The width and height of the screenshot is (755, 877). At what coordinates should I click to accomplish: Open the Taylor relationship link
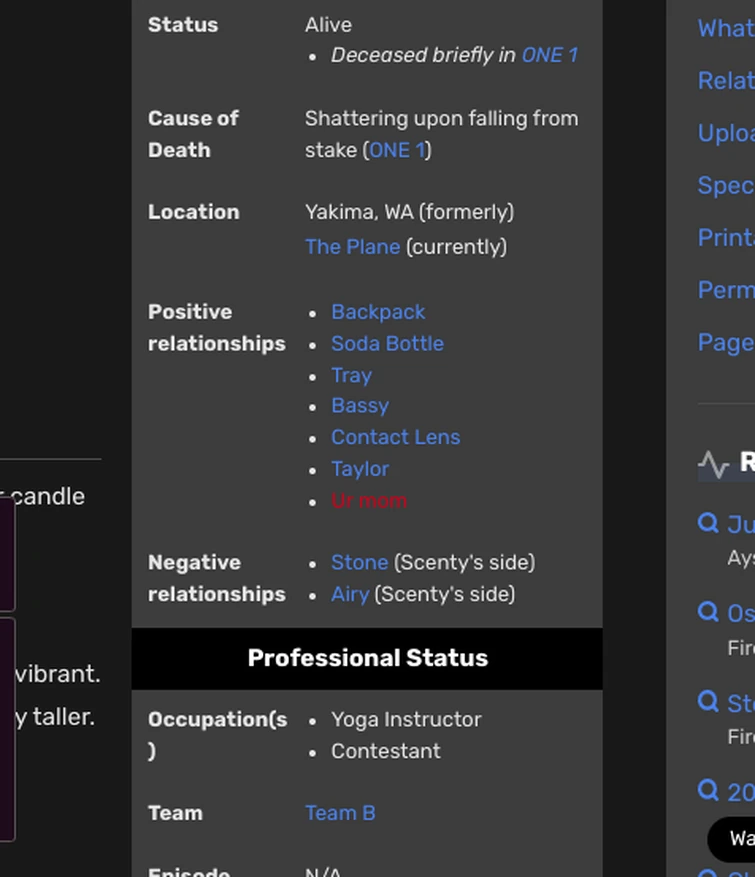(360, 468)
